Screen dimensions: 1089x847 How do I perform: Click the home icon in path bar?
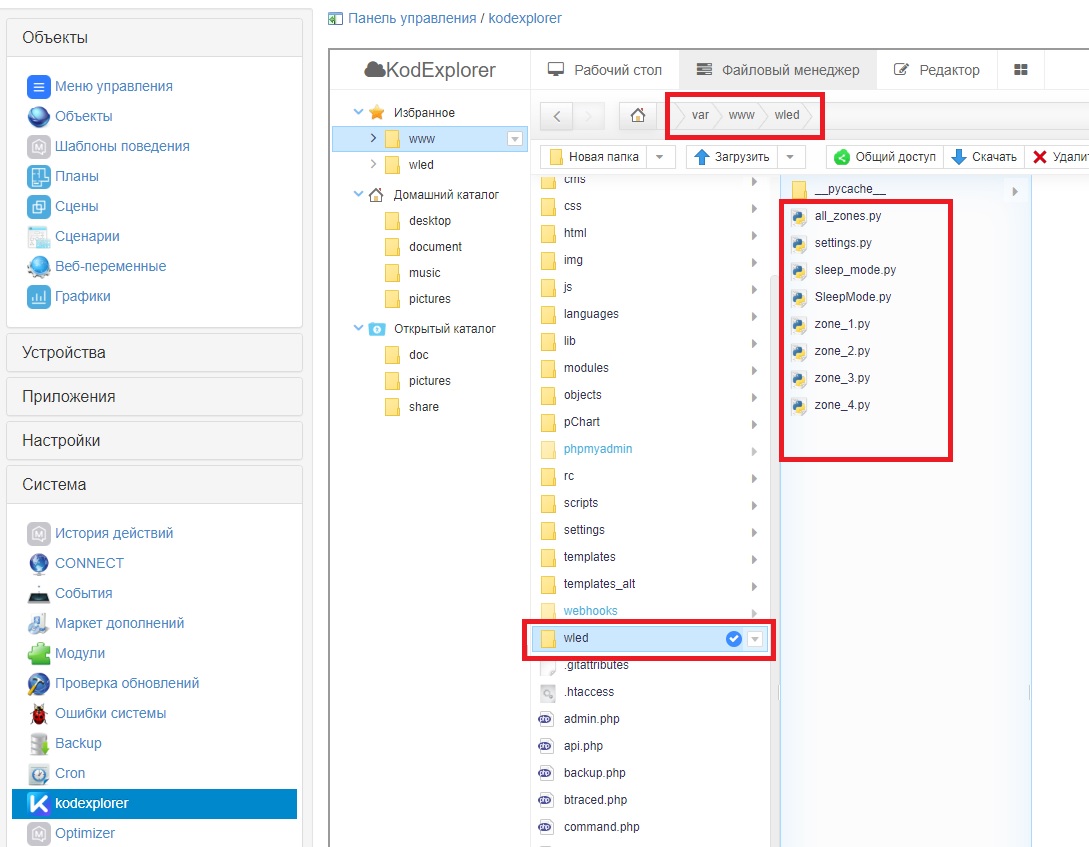(x=637, y=116)
